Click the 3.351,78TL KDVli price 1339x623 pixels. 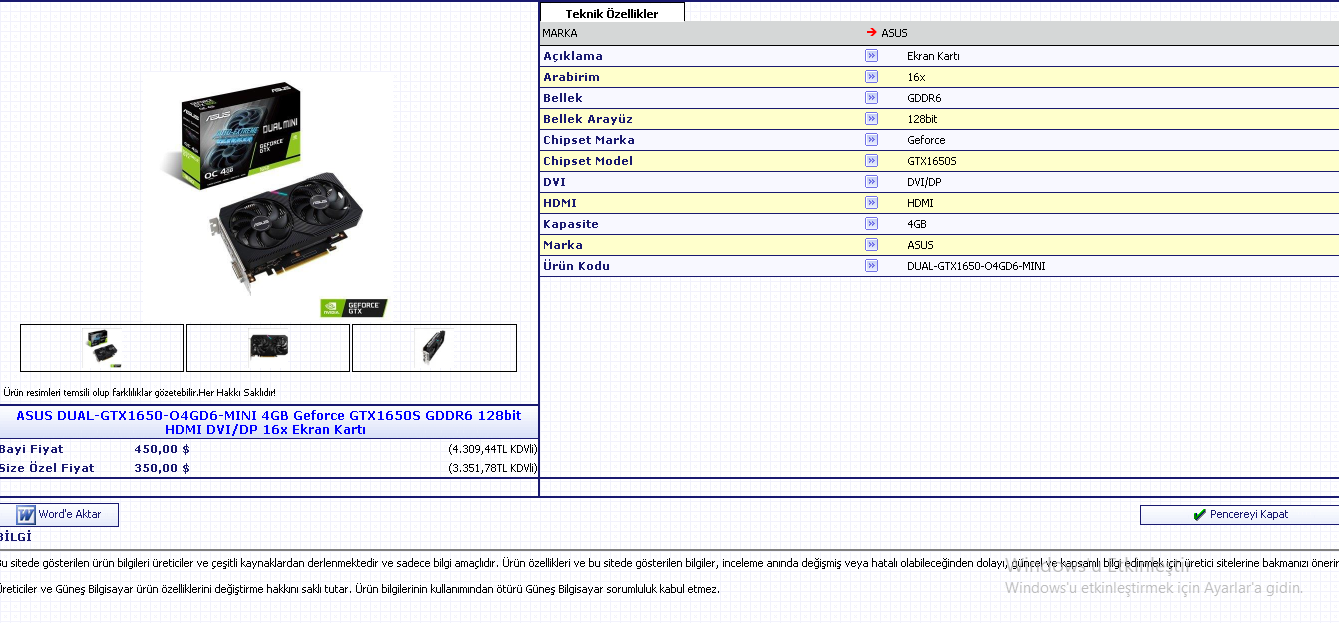pos(492,468)
